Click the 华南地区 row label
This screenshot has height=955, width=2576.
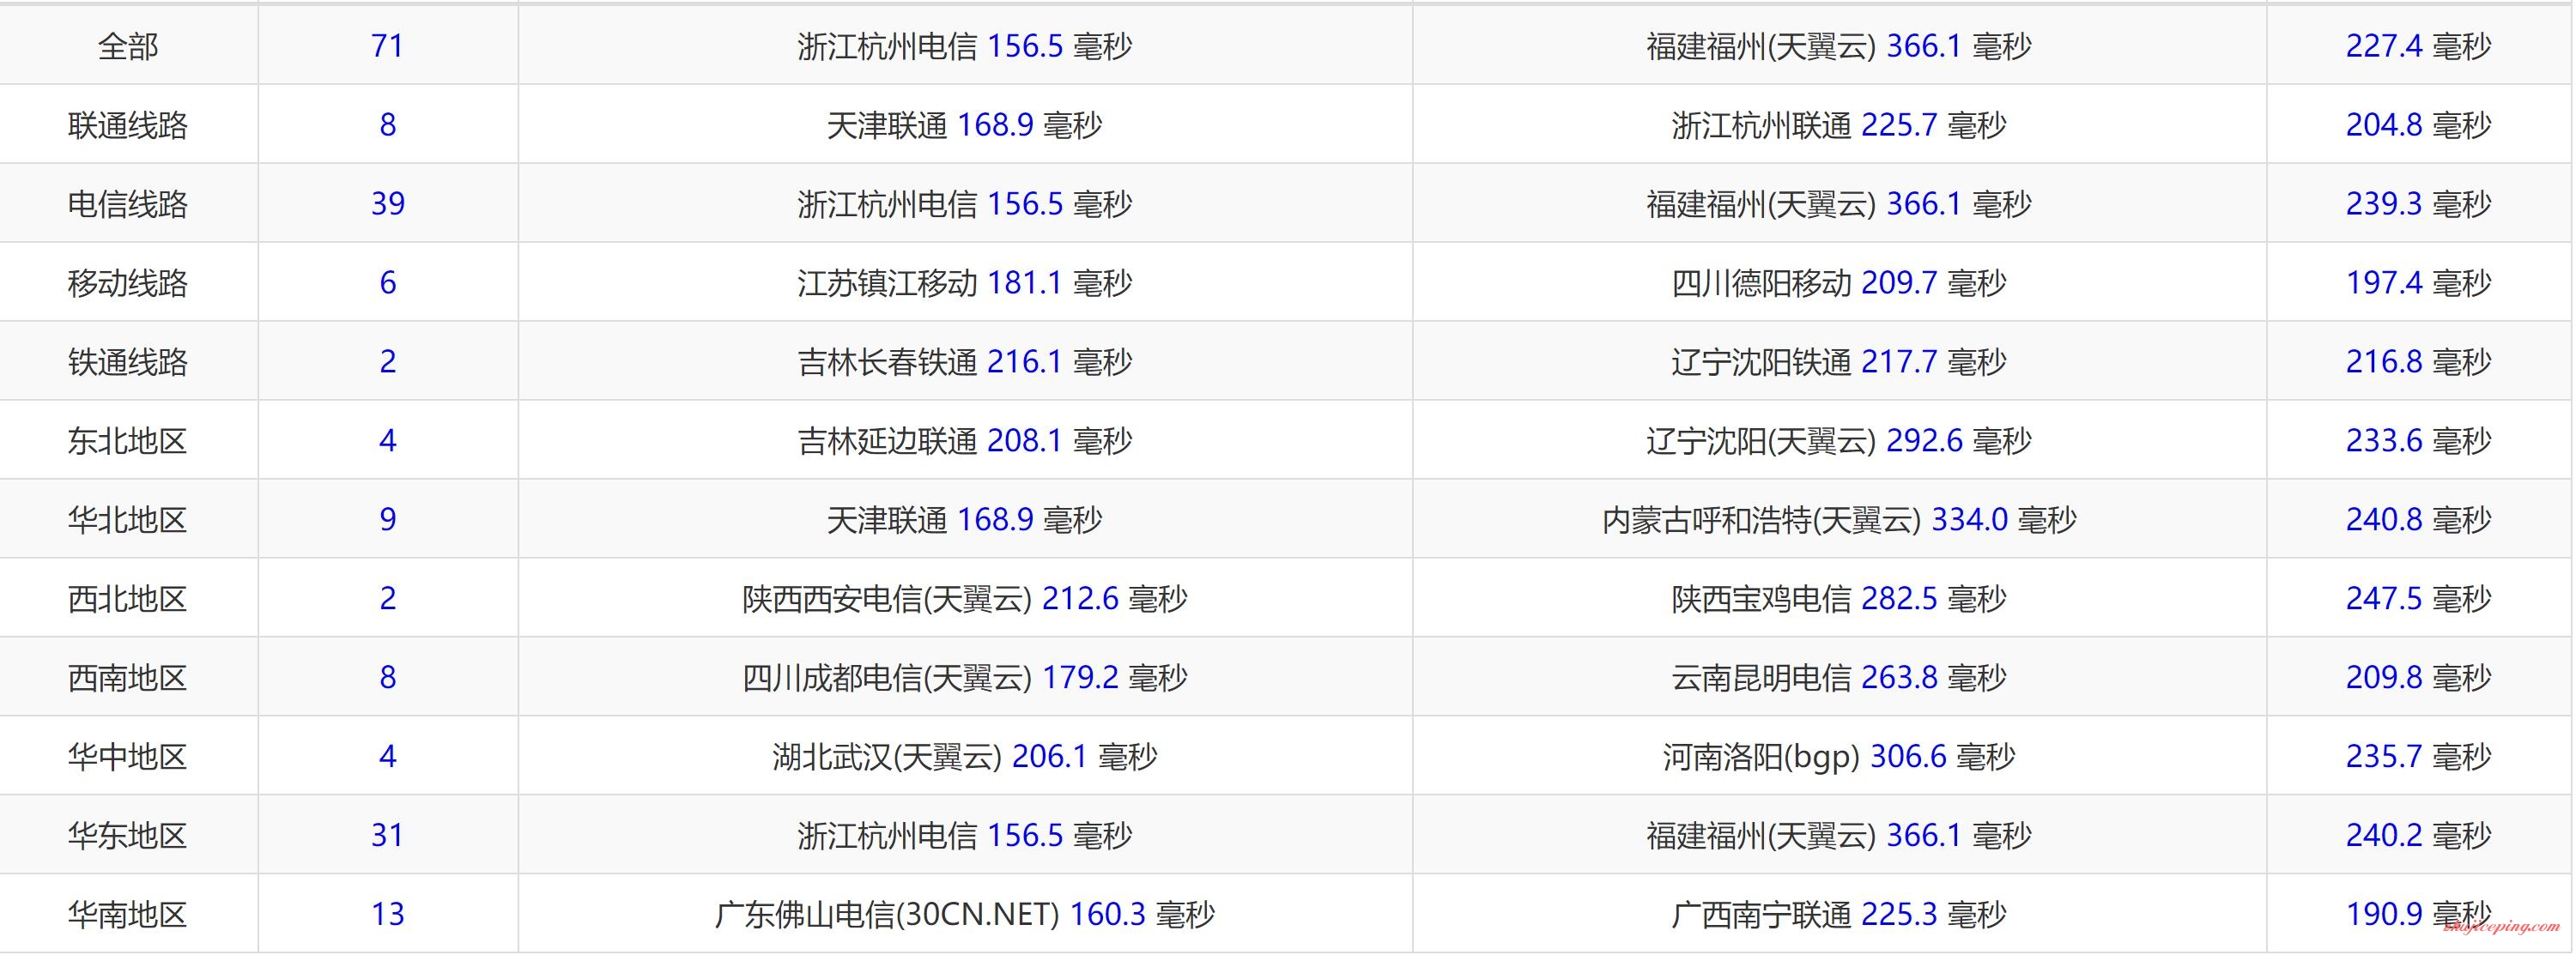tap(128, 915)
